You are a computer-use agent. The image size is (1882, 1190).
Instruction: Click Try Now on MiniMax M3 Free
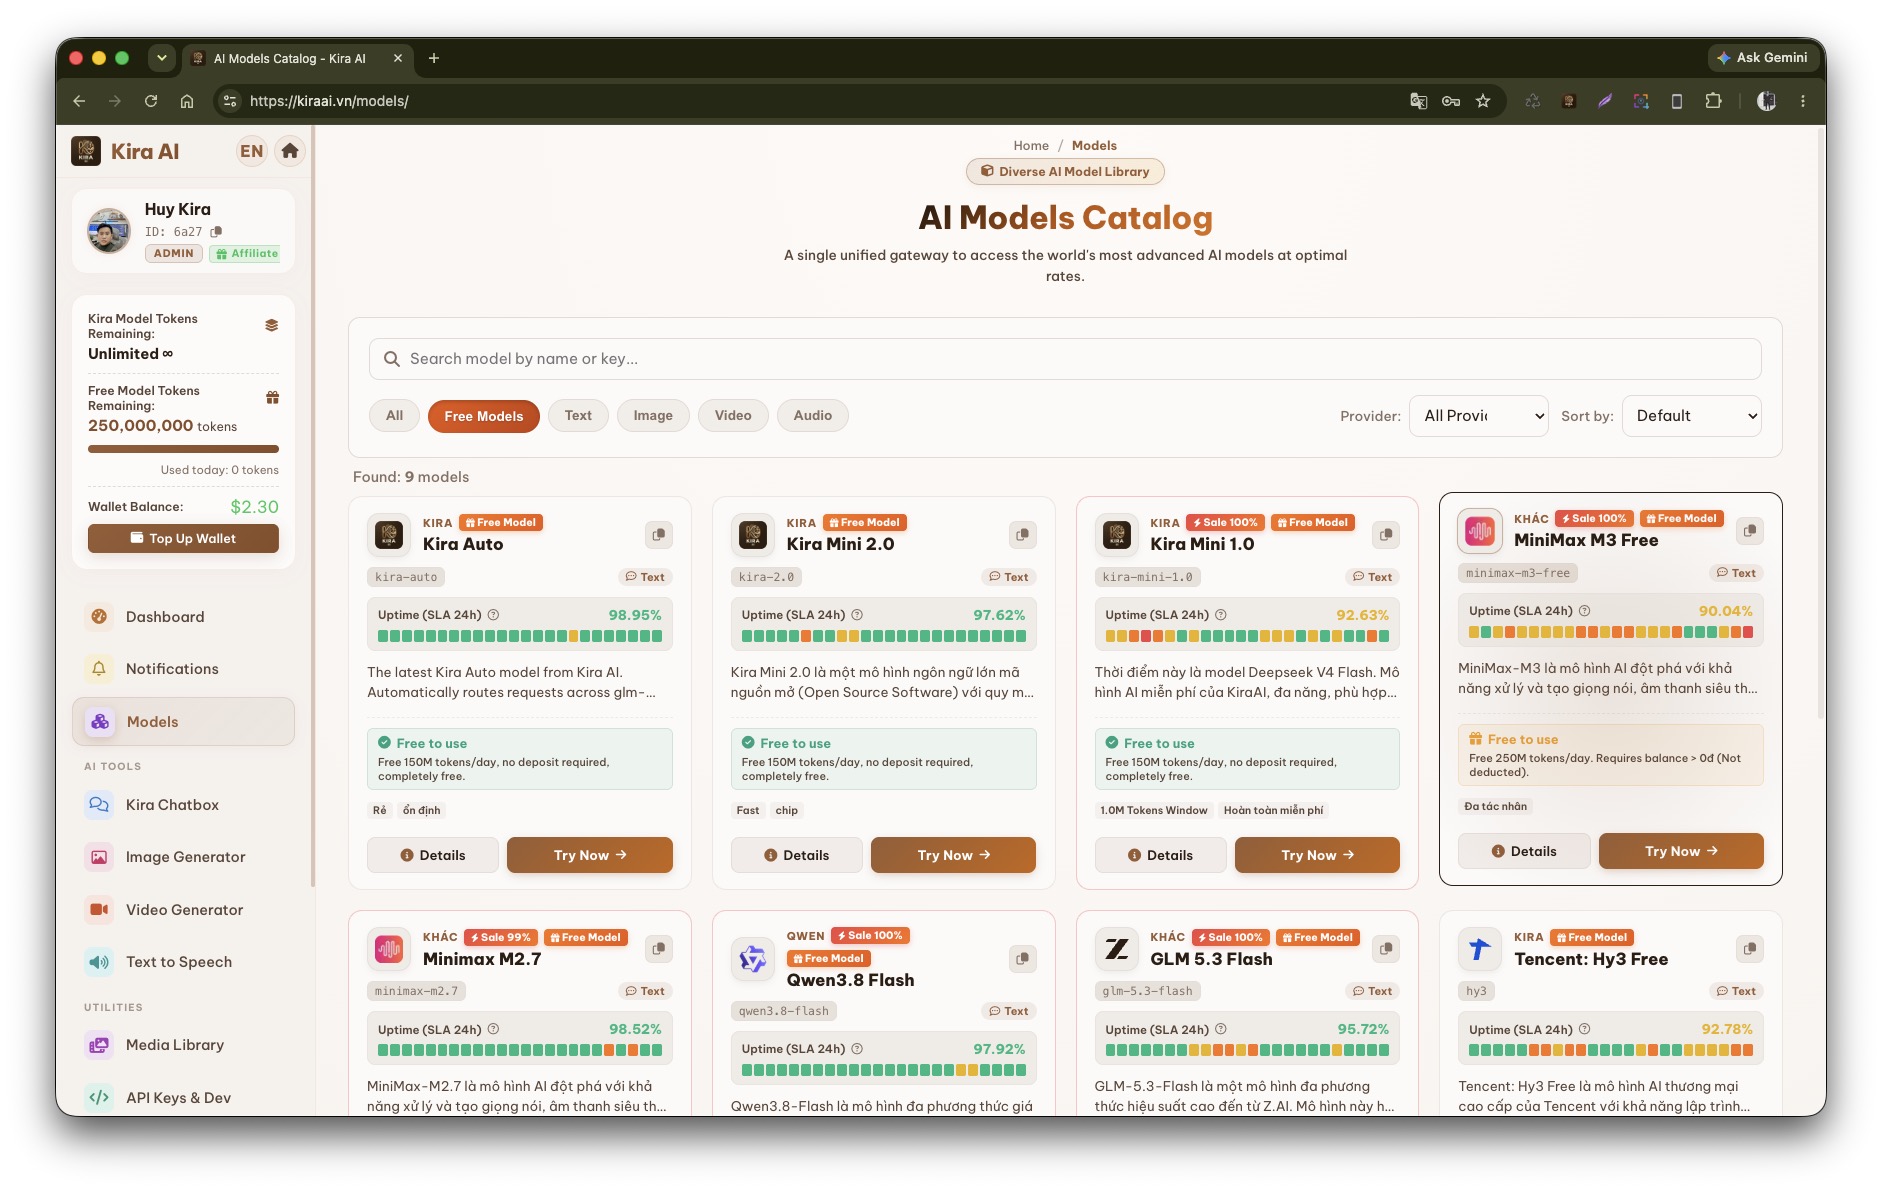point(1681,851)
